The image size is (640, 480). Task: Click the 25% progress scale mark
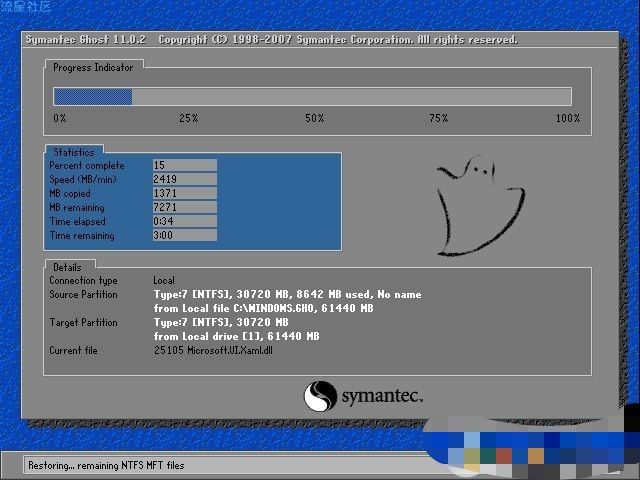[189, 118]
